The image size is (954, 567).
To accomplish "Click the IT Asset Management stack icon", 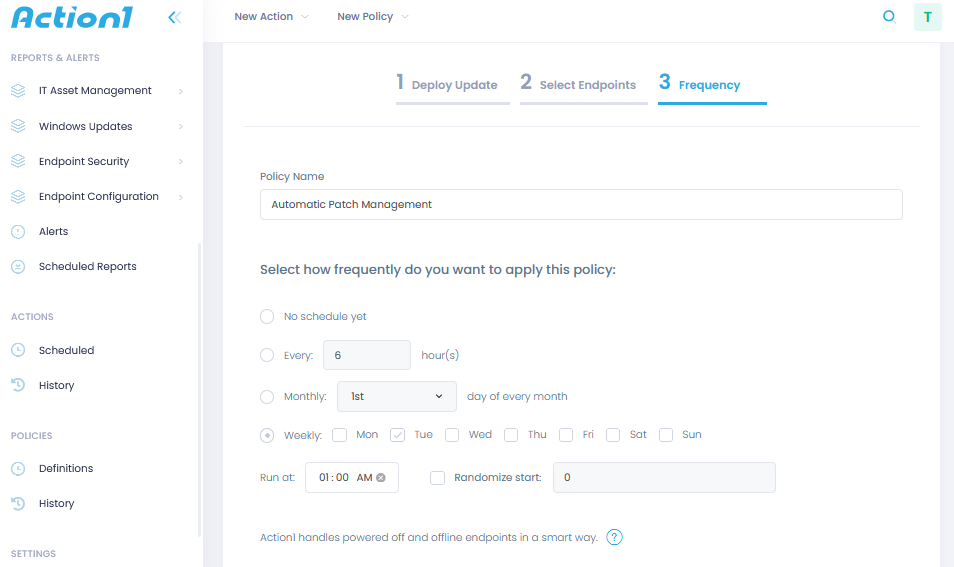I will [x=18, y=91].
